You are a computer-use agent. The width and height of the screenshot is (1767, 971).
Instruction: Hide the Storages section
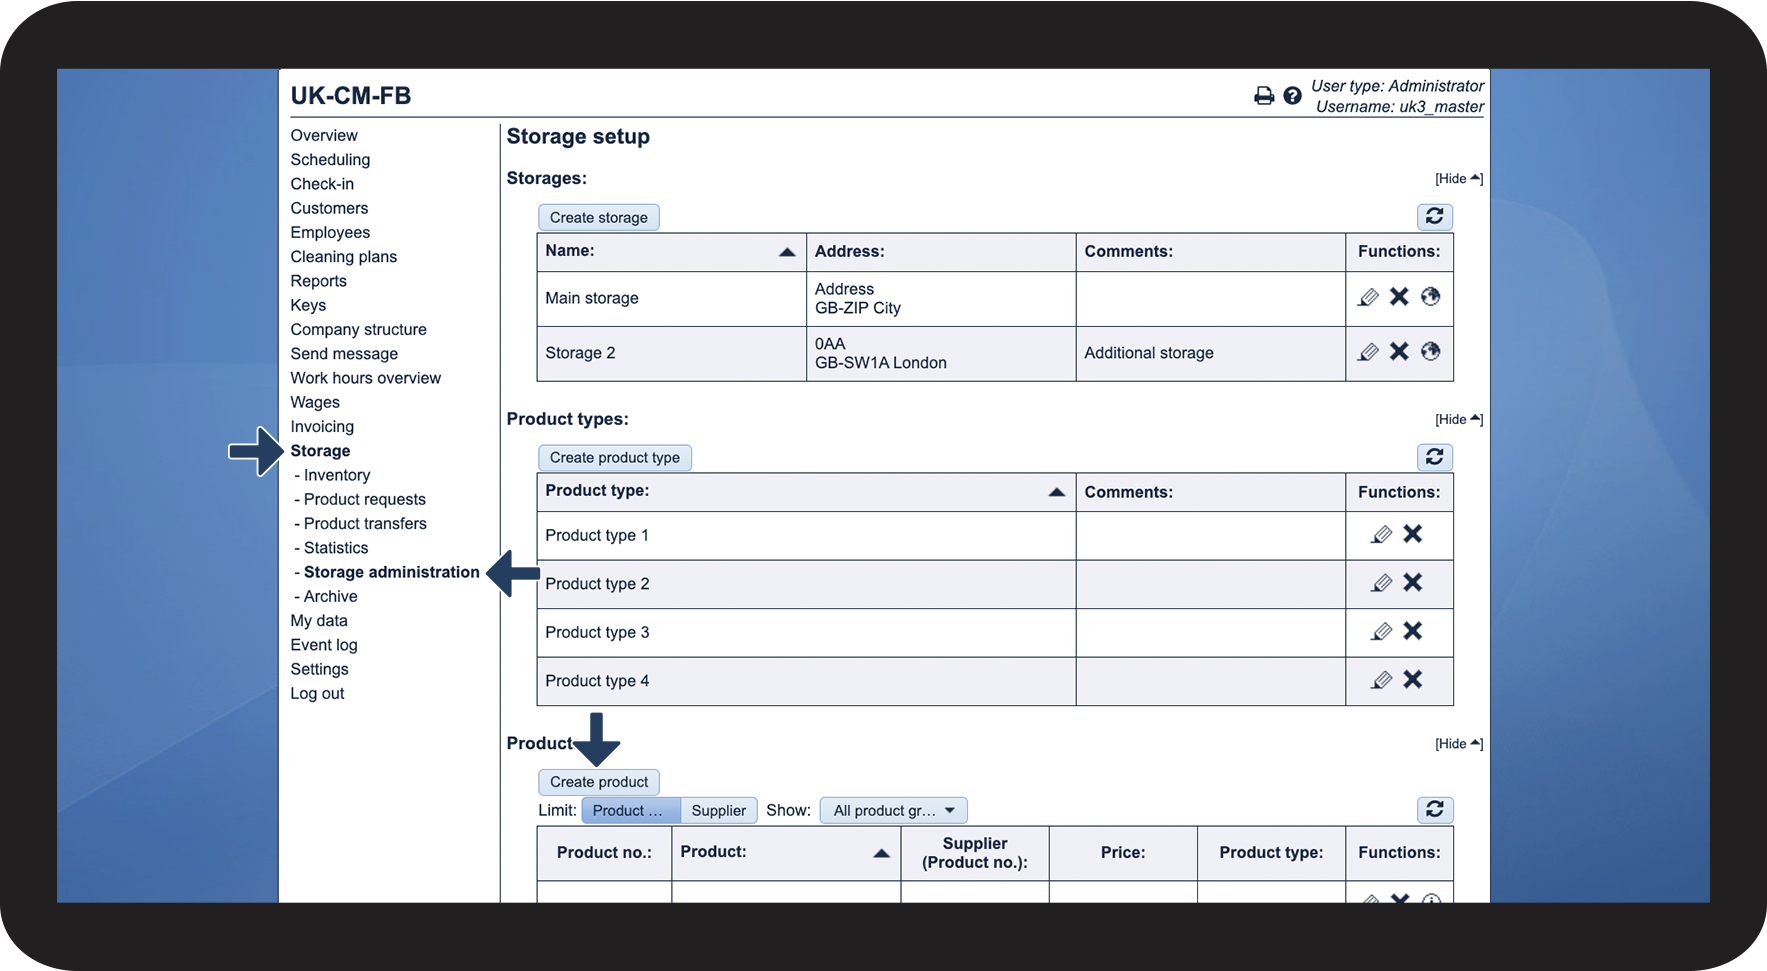point(1459,179)
